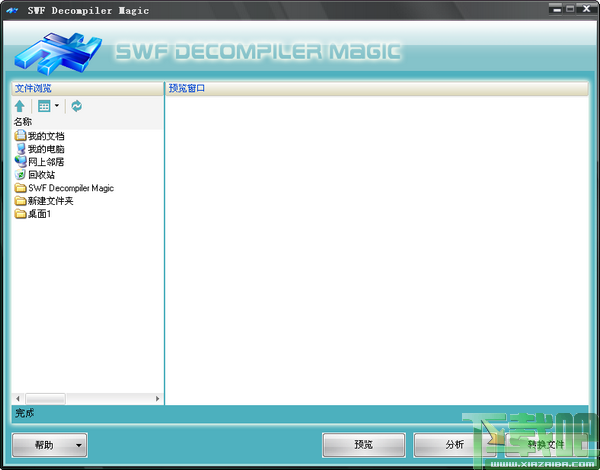Click the 我的电脑 computer icon

21,149
